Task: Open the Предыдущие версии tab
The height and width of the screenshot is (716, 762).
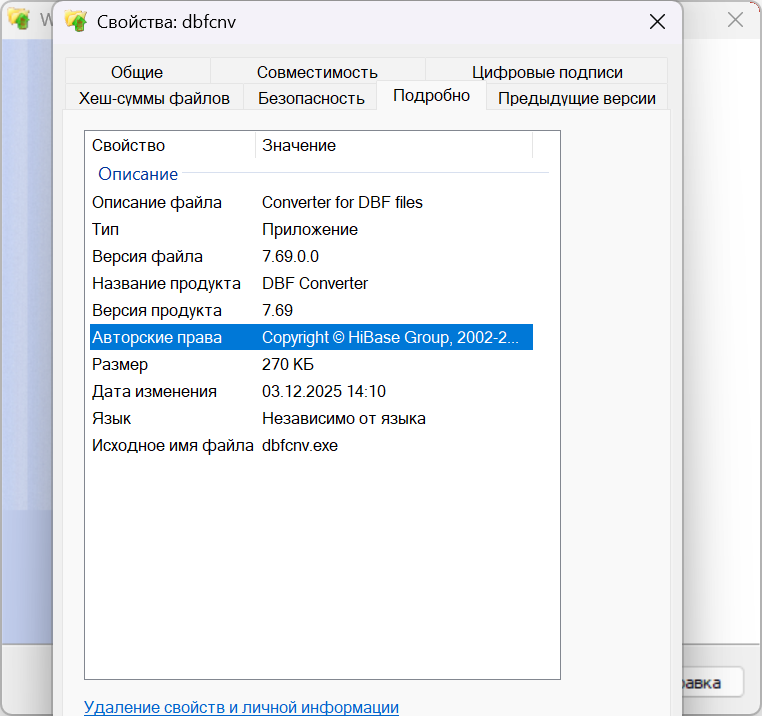Action: 577,98
